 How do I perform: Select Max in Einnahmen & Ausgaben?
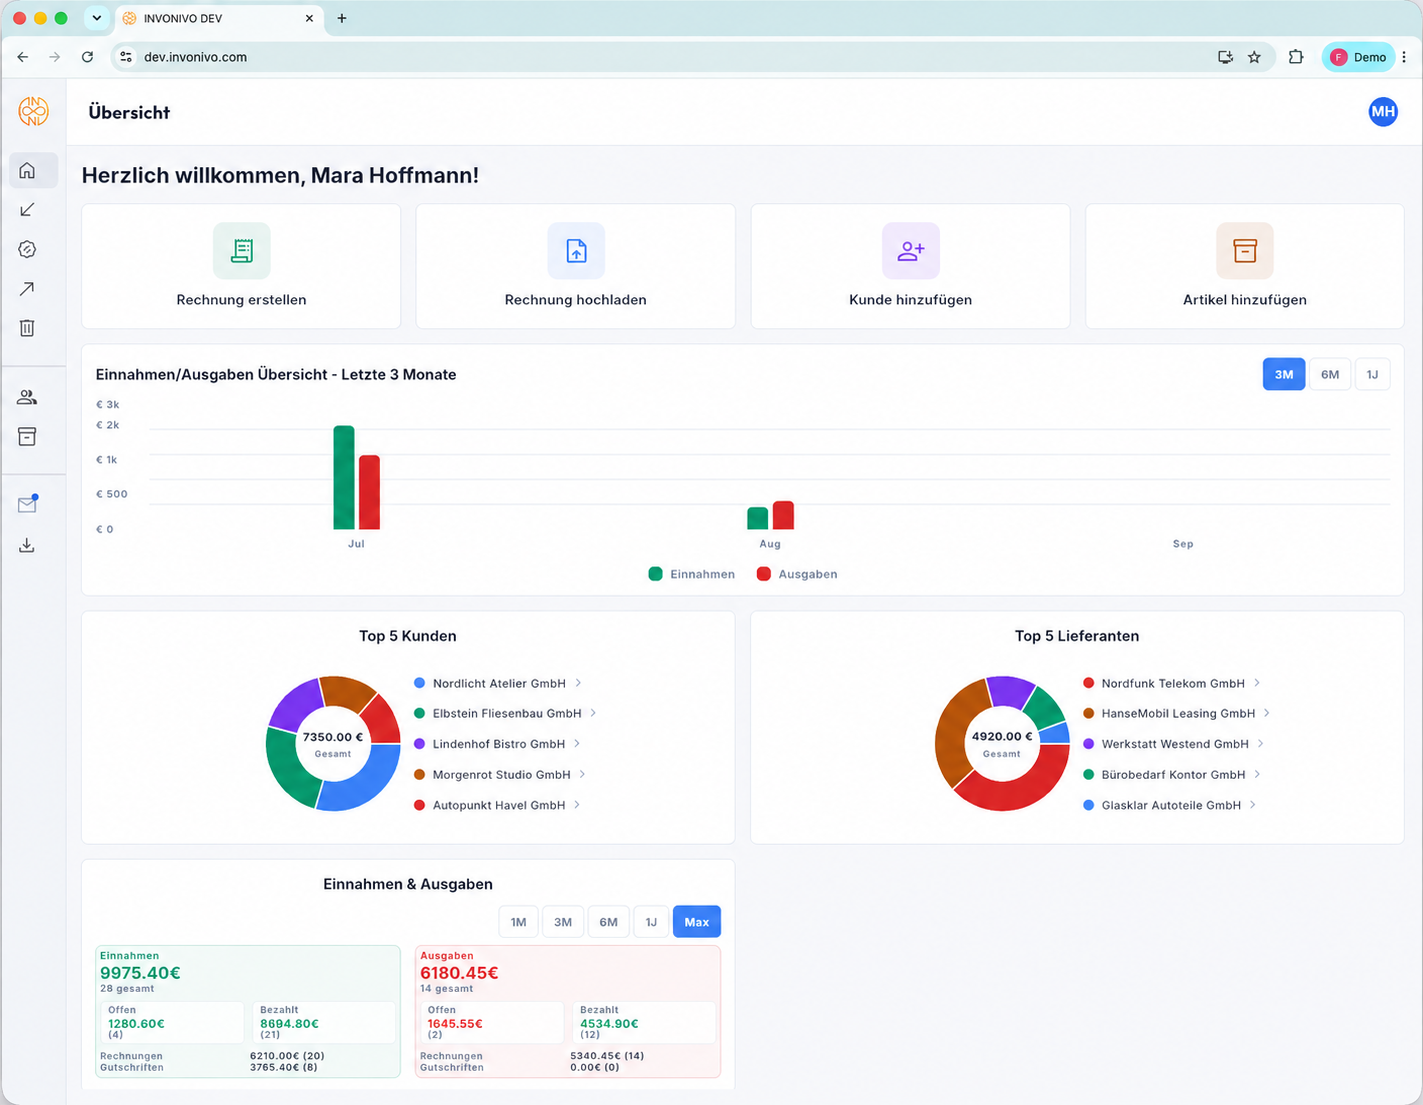click(697, 922)
